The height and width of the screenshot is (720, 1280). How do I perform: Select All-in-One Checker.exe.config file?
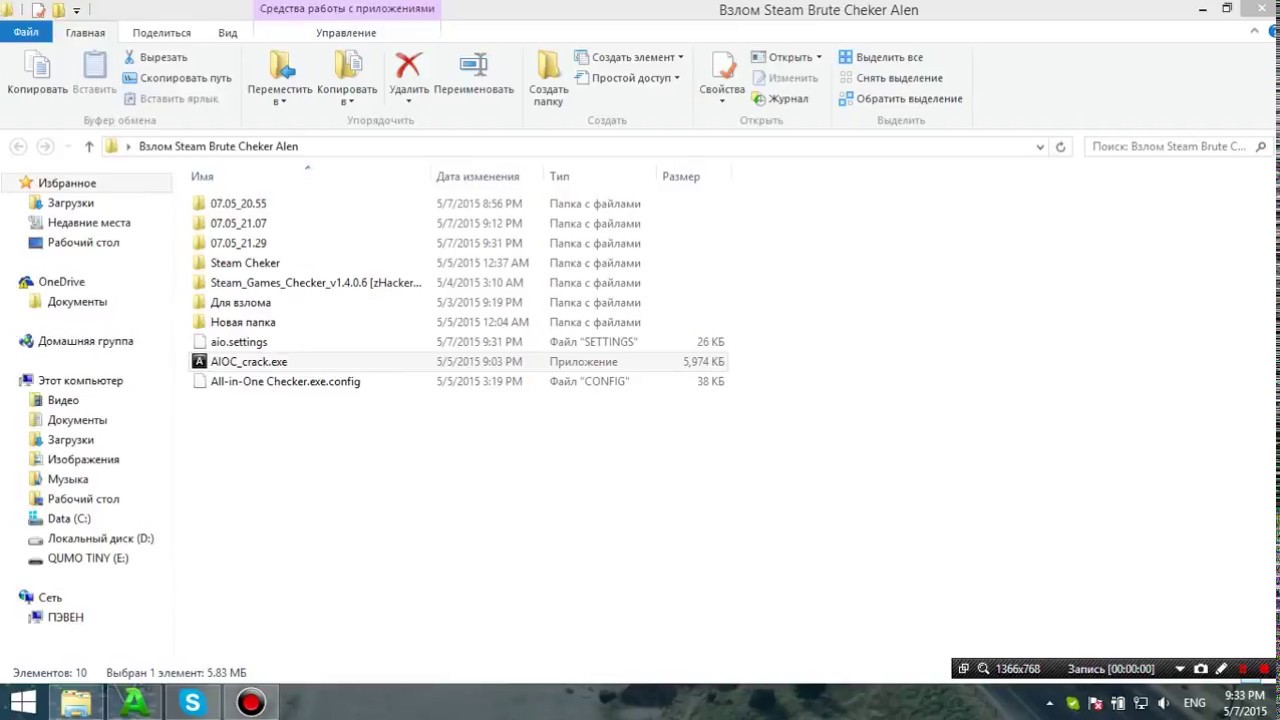[285, 382]
